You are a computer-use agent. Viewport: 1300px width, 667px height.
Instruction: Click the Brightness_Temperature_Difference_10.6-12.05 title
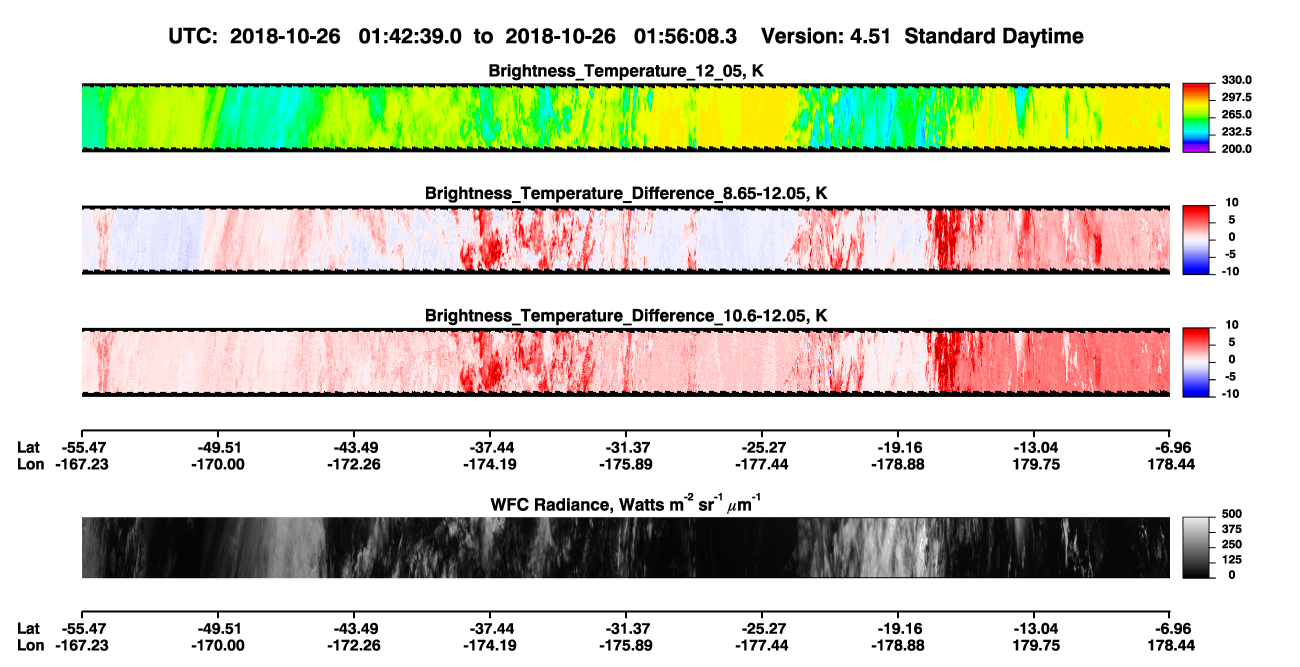625,316
